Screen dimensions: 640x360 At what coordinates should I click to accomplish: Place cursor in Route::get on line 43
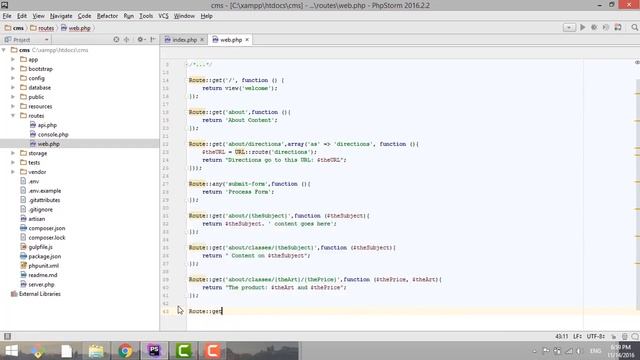click(205, 311)
